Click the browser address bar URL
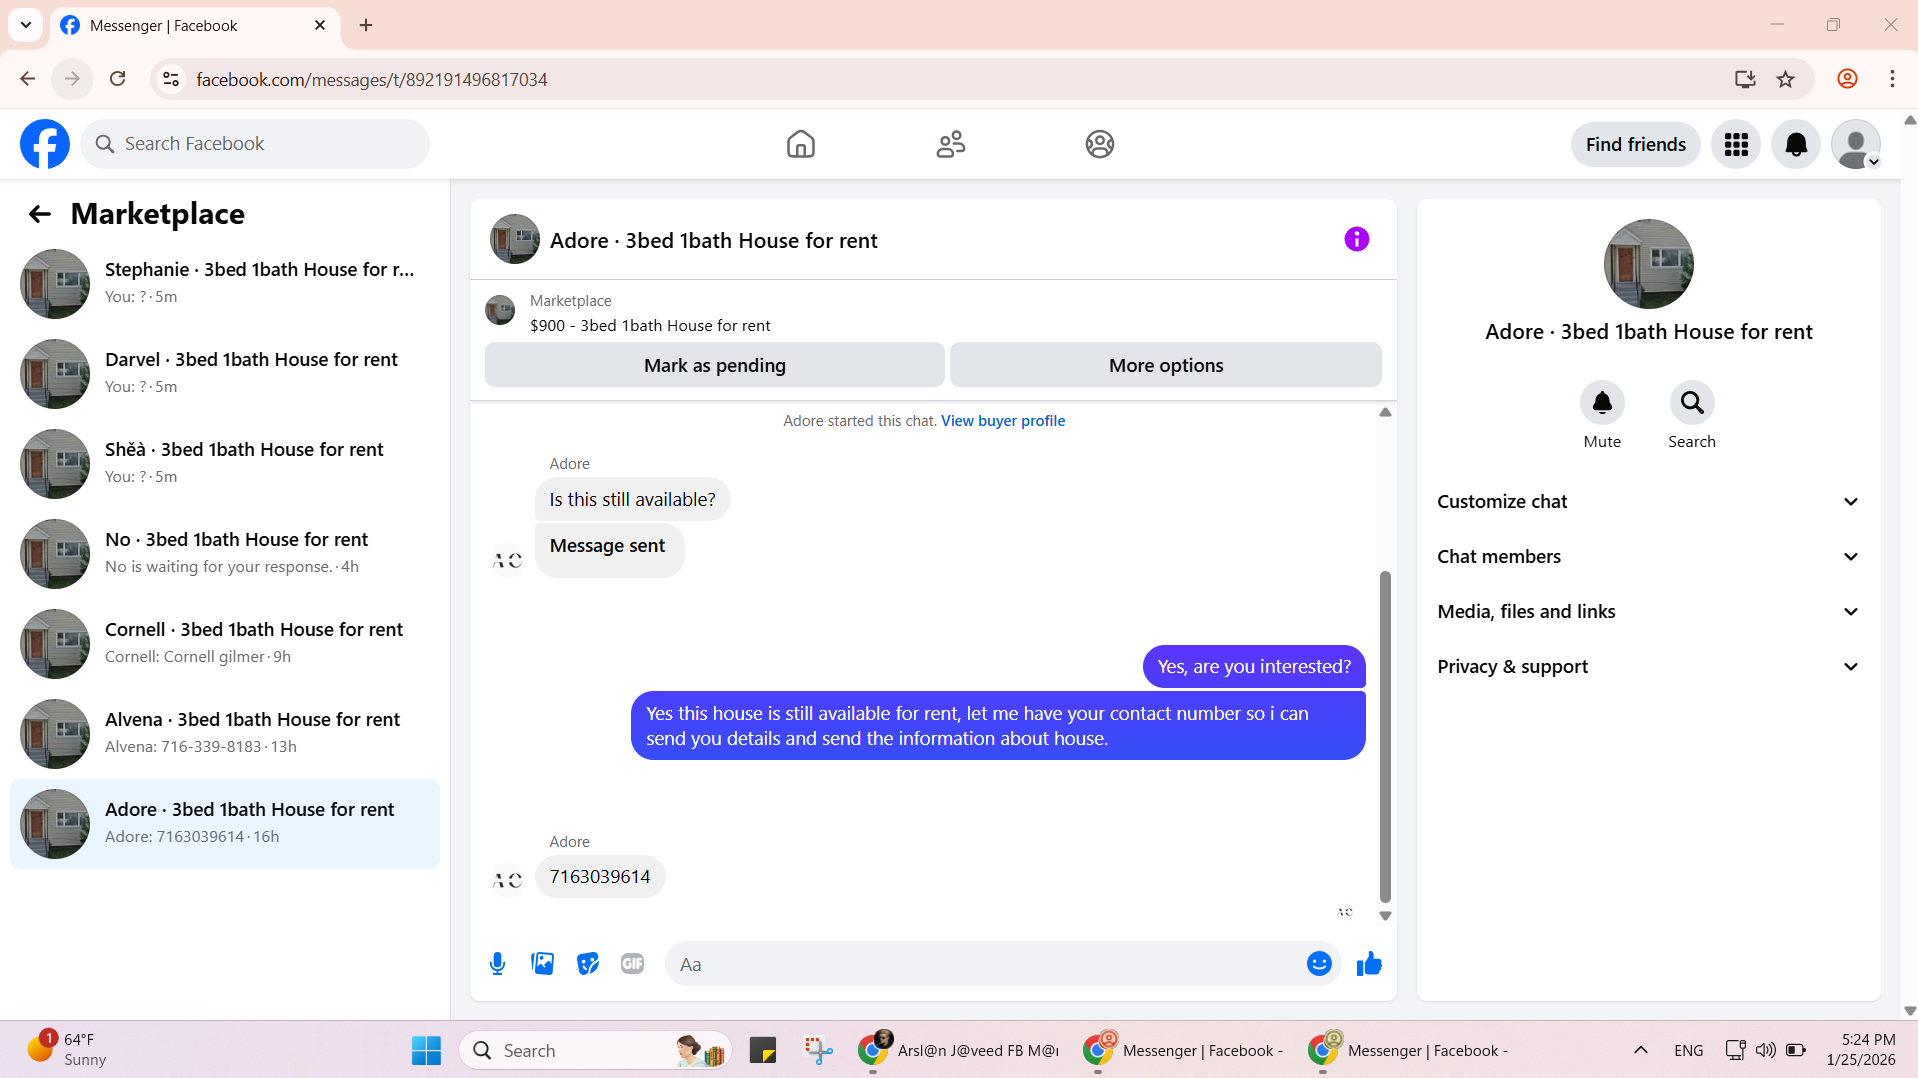Viewport: 1918px width, 1078px height. (371, 79)
